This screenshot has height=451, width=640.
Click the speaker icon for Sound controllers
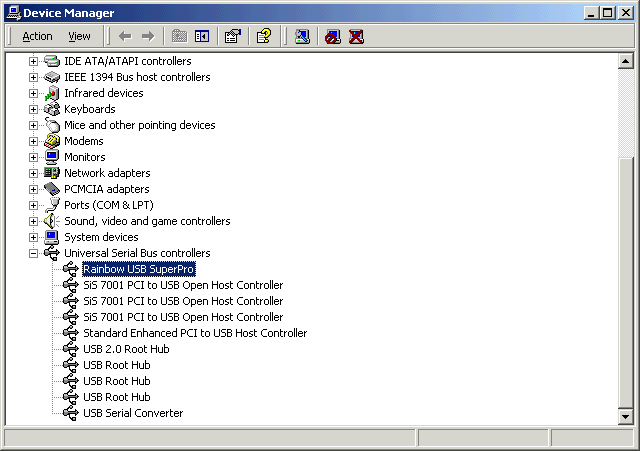(x=52, y=221)
